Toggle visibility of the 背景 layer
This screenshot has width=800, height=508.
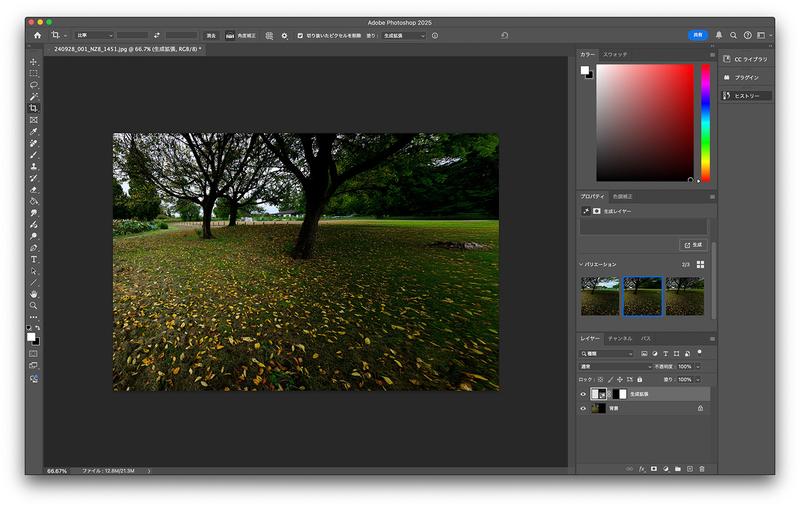[x=584, y=408]
